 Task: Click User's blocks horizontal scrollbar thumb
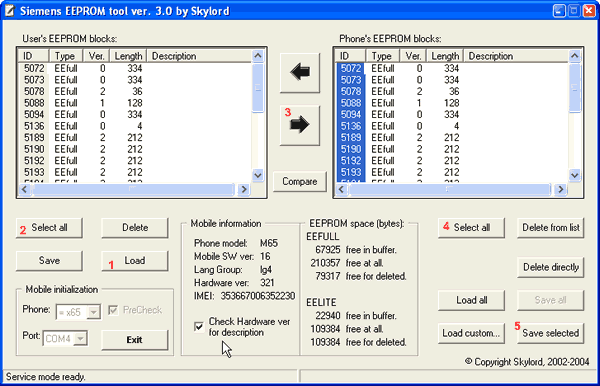(x=133, y=189)
